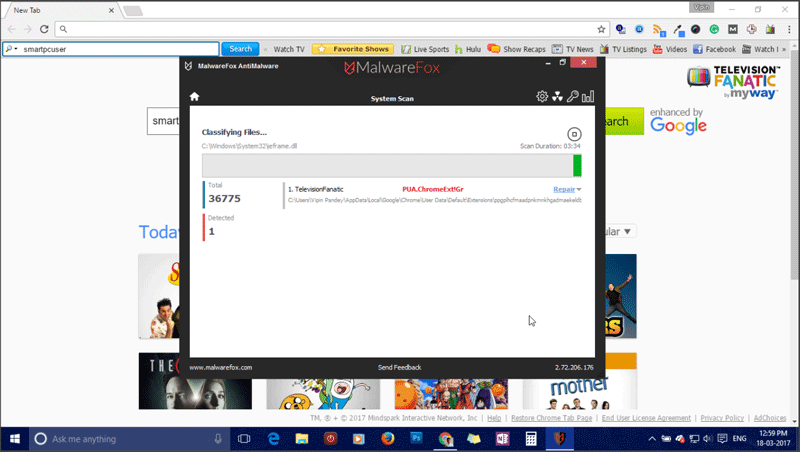Open TV News toolbar link
Image resolution: width=800 pixels, height=452 pixels.
coord(572,49)
